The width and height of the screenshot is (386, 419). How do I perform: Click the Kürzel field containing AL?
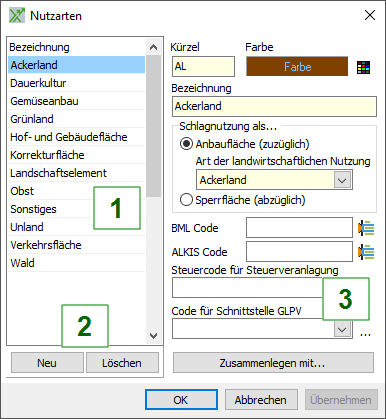pos(203,66)
